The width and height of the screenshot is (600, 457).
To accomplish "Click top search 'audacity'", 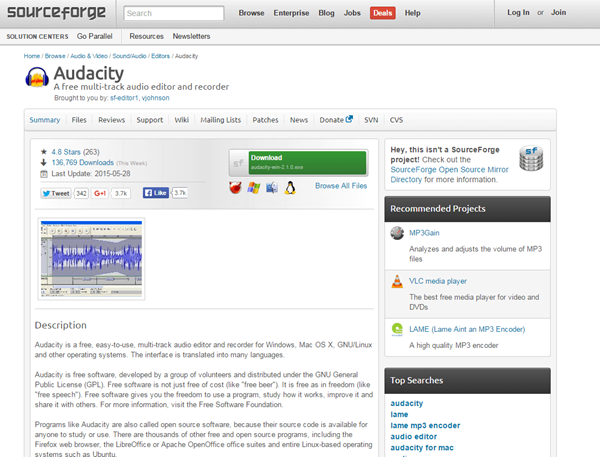I will coord(406,403).
